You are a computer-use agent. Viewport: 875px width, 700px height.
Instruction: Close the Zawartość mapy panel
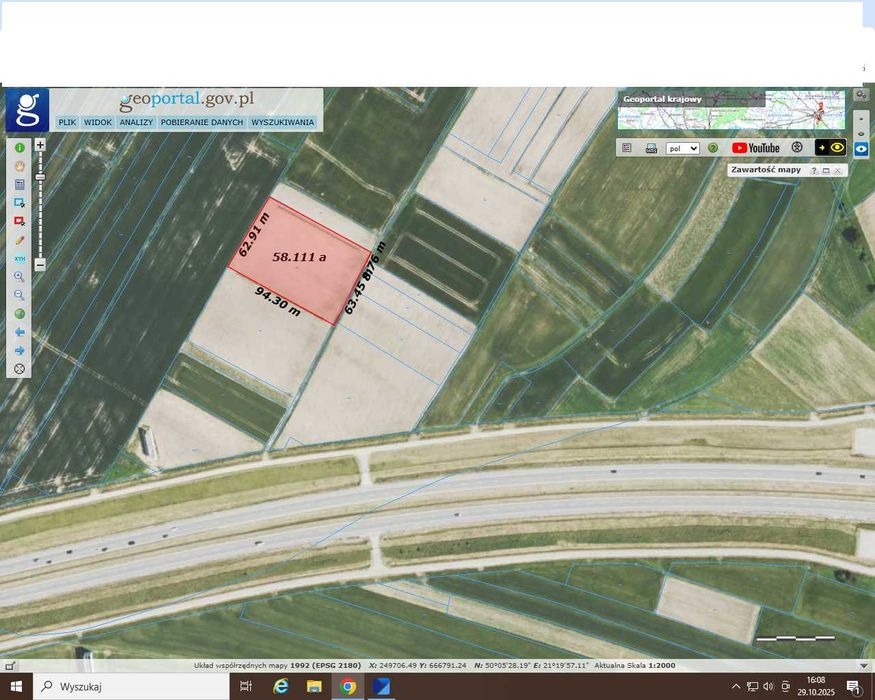[x=838, y=171]
